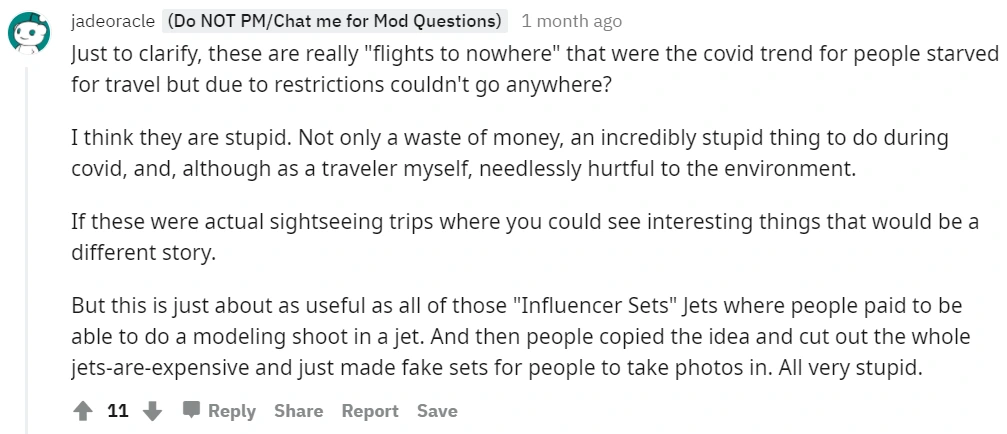1007x434 pixels.
Task: Click the Reply button text
Action: coord(232,411)
